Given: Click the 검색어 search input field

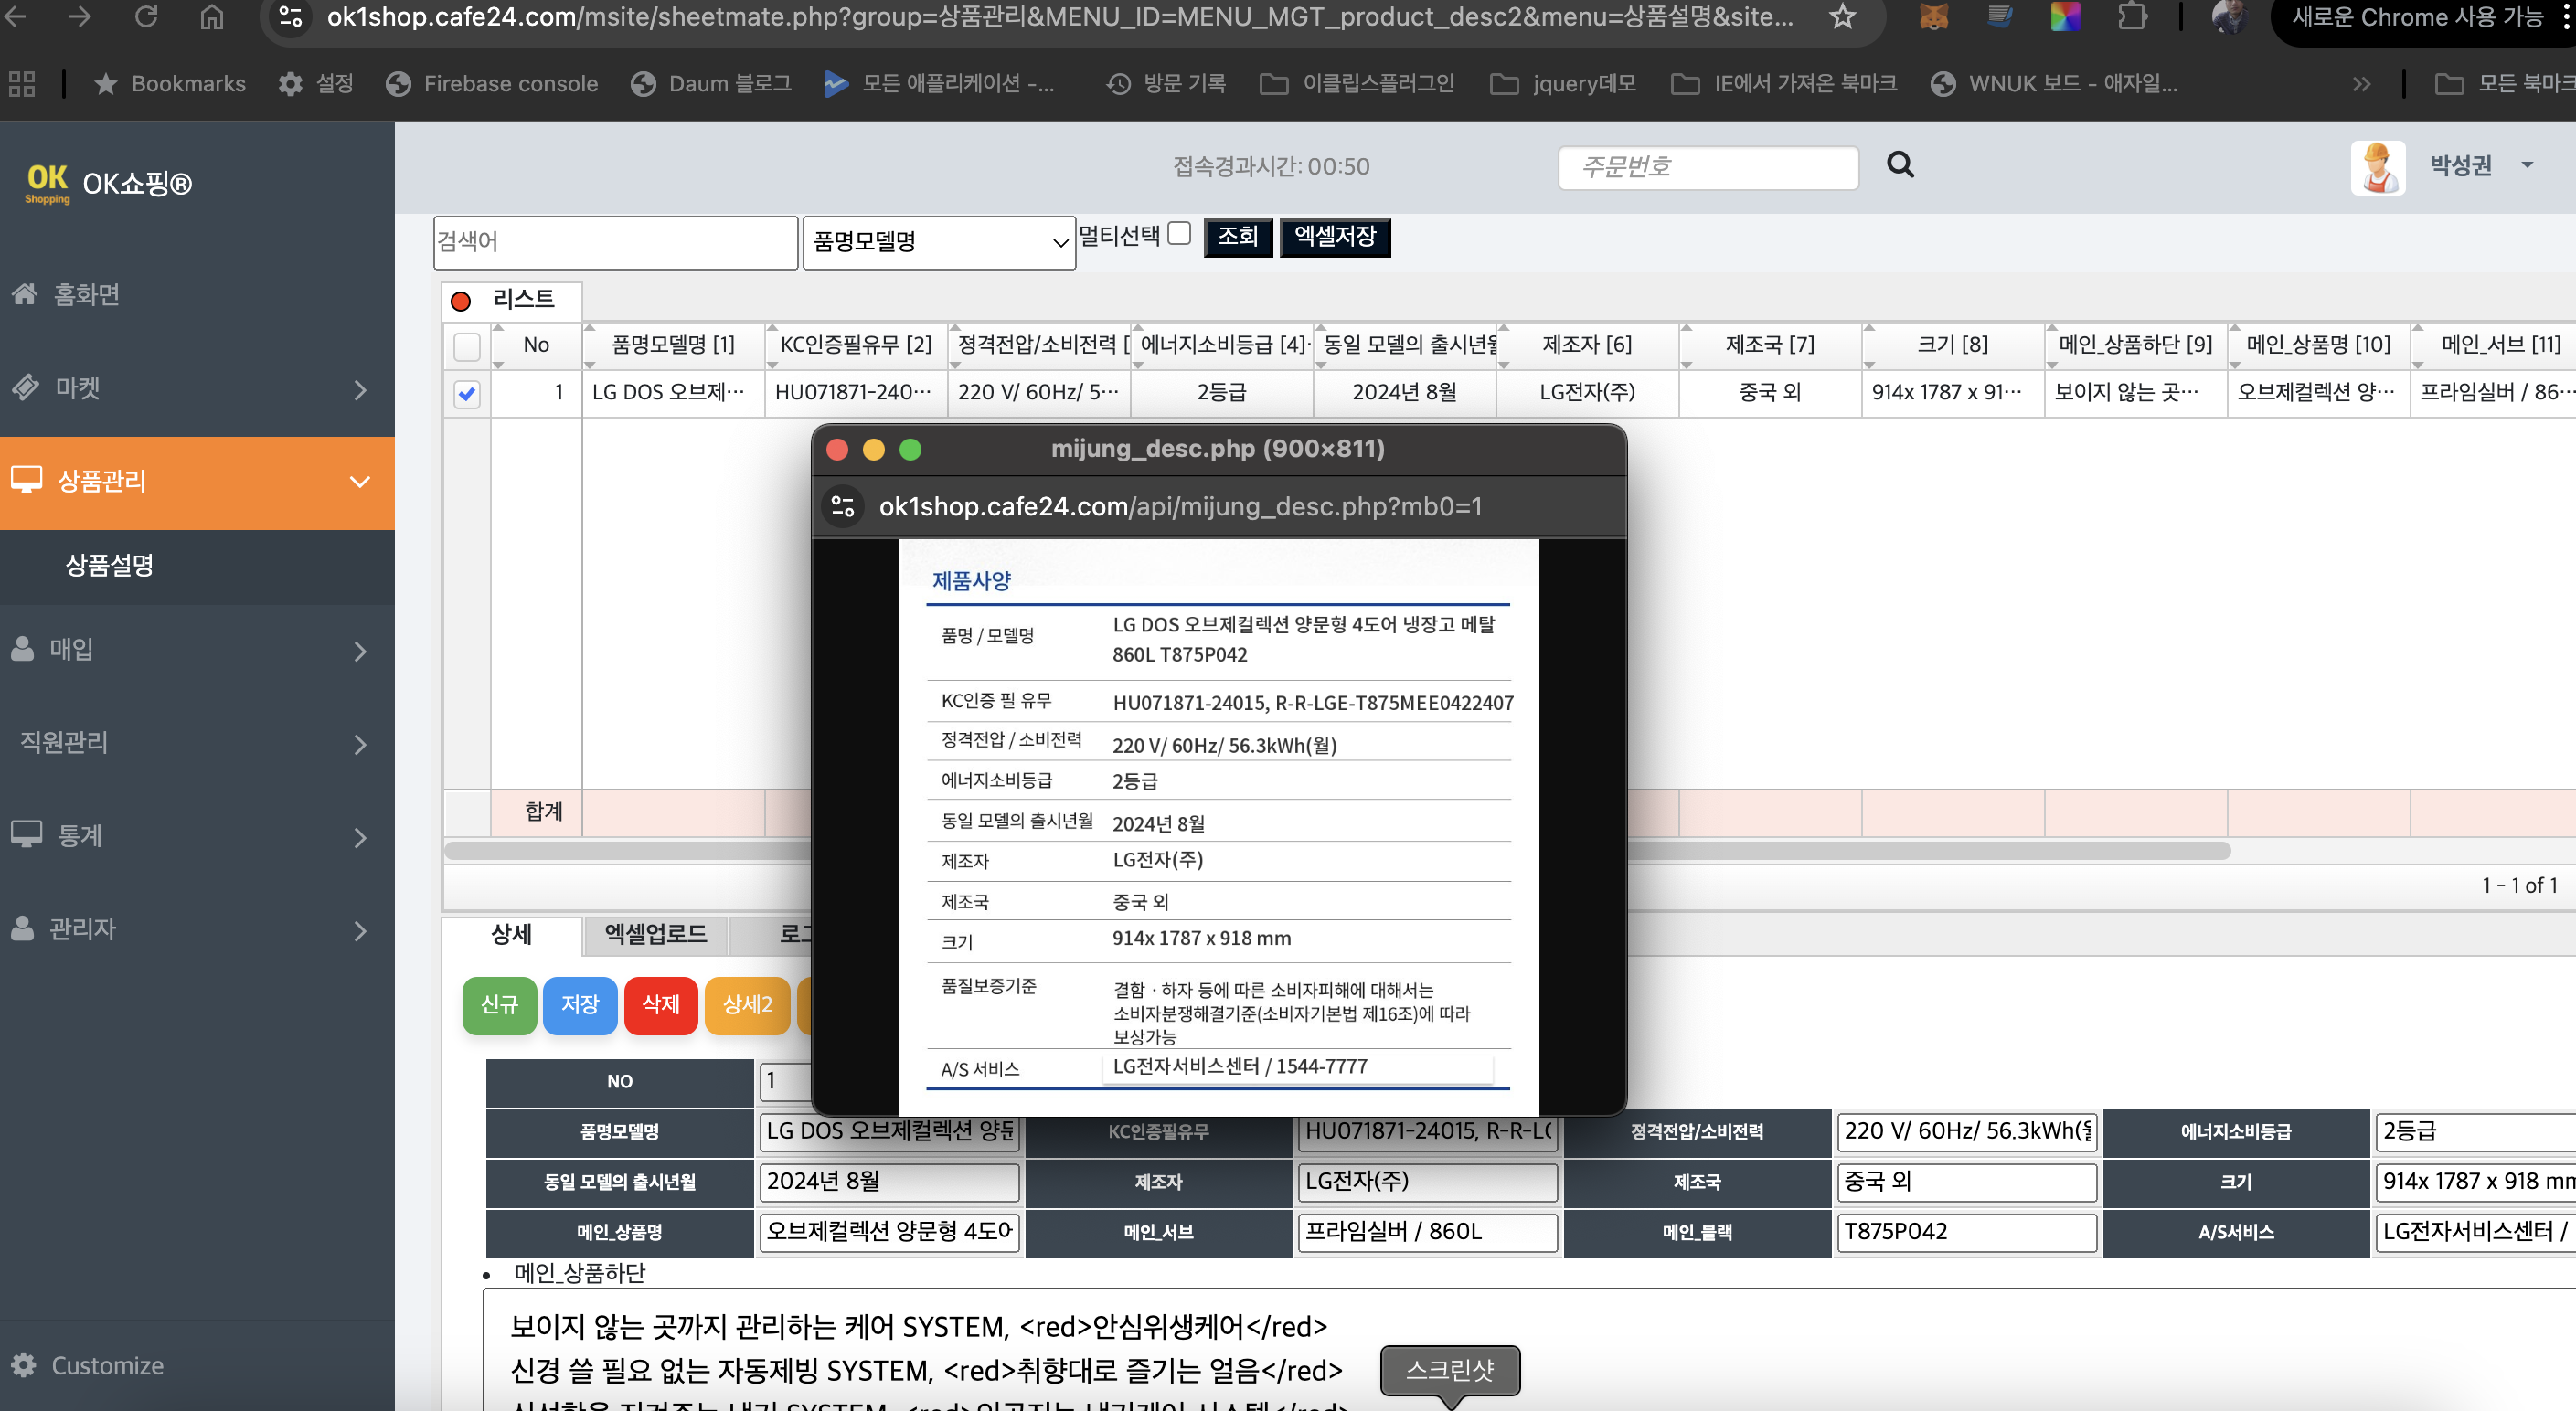Looking at the screenshot, I should (615, 242).
